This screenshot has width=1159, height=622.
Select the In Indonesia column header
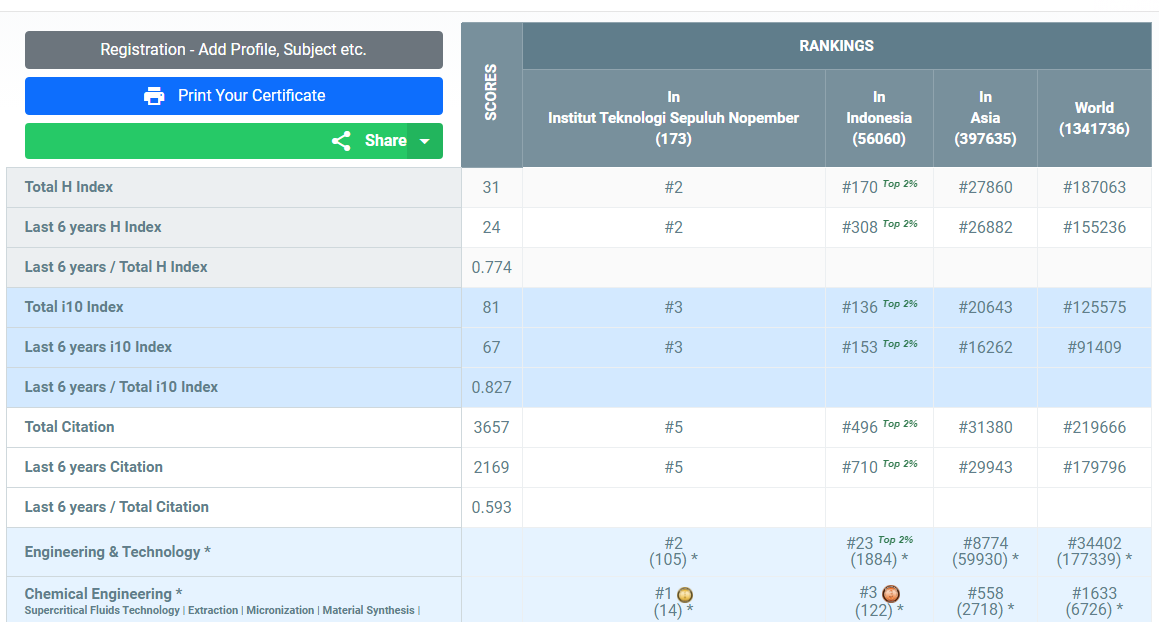click(879, 118)
